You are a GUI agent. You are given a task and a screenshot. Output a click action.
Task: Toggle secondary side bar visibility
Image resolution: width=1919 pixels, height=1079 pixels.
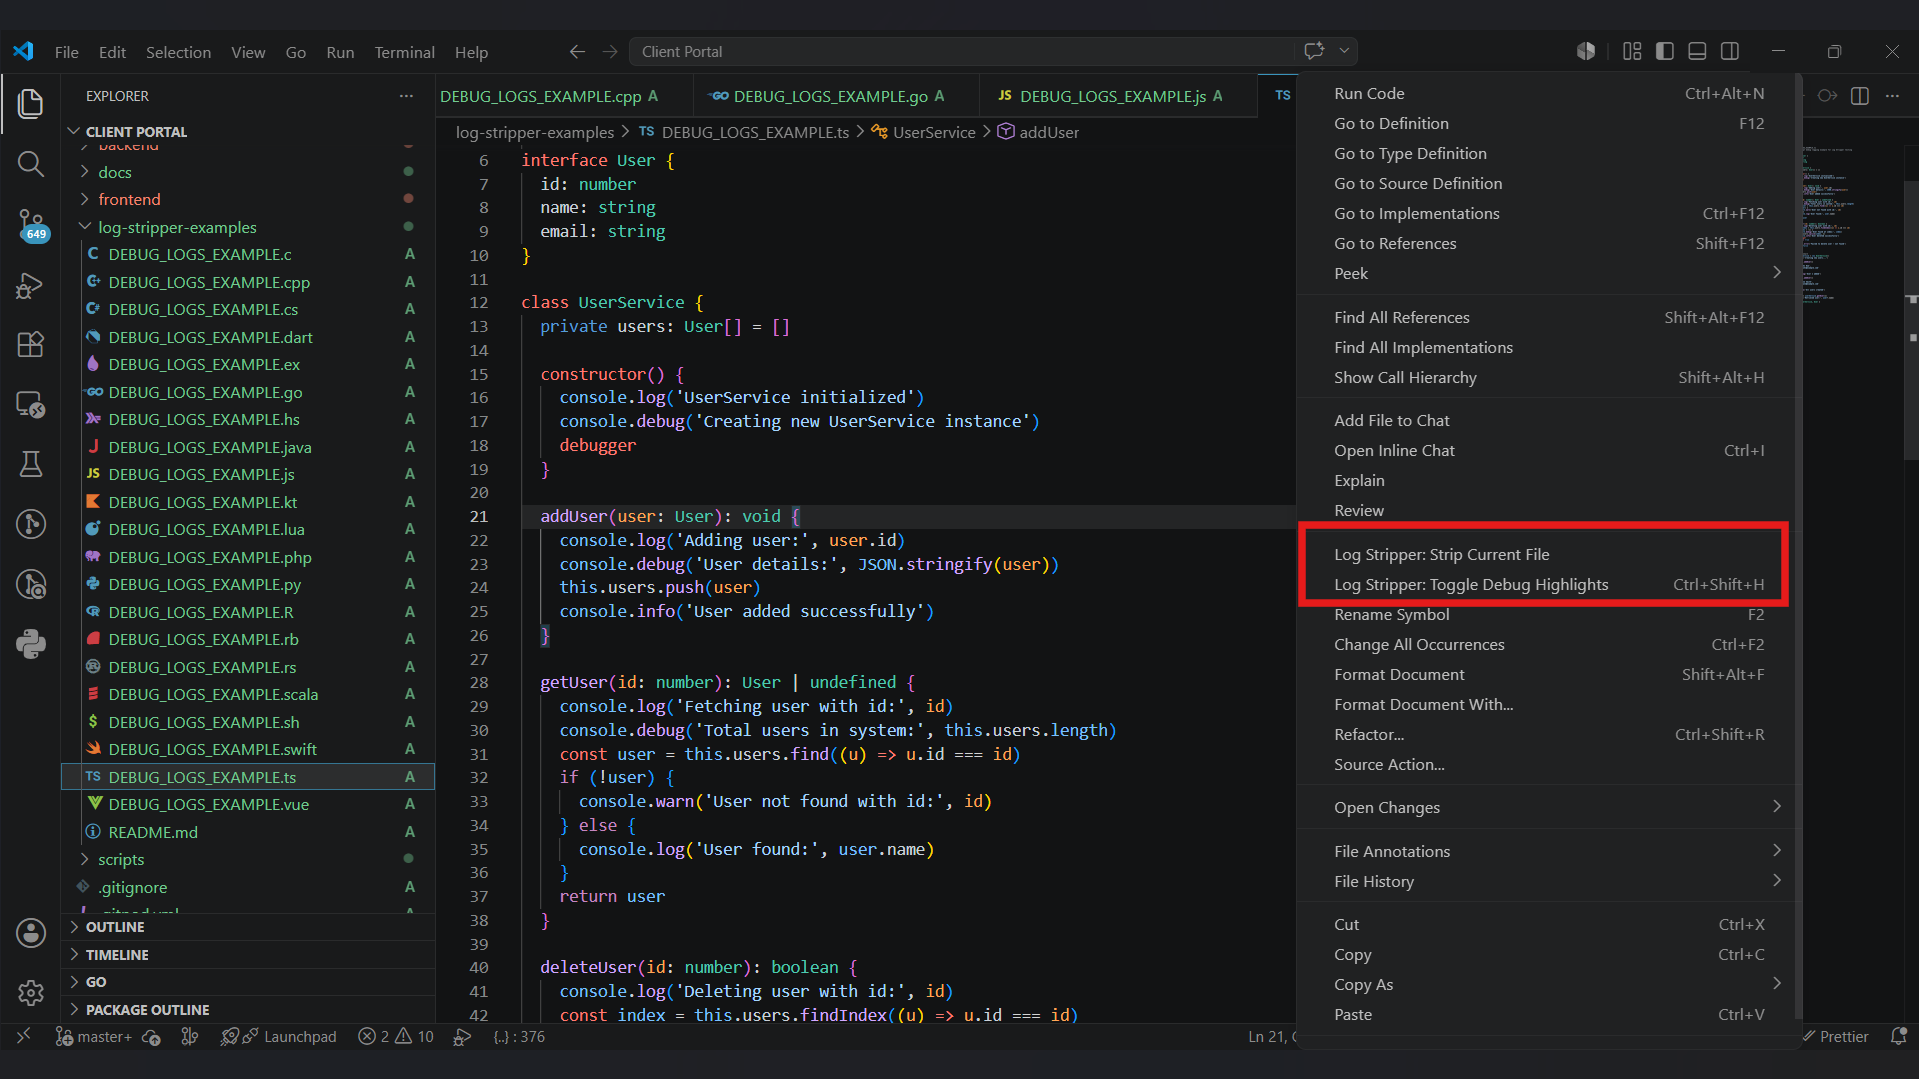pyautogui.click(x=1730, y=51)
